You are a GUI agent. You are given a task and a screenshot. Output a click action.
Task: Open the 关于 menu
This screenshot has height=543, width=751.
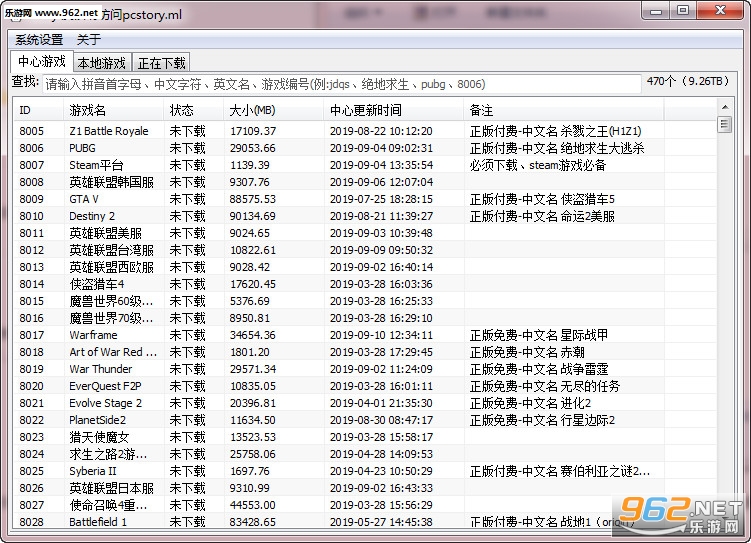point(89,40)
